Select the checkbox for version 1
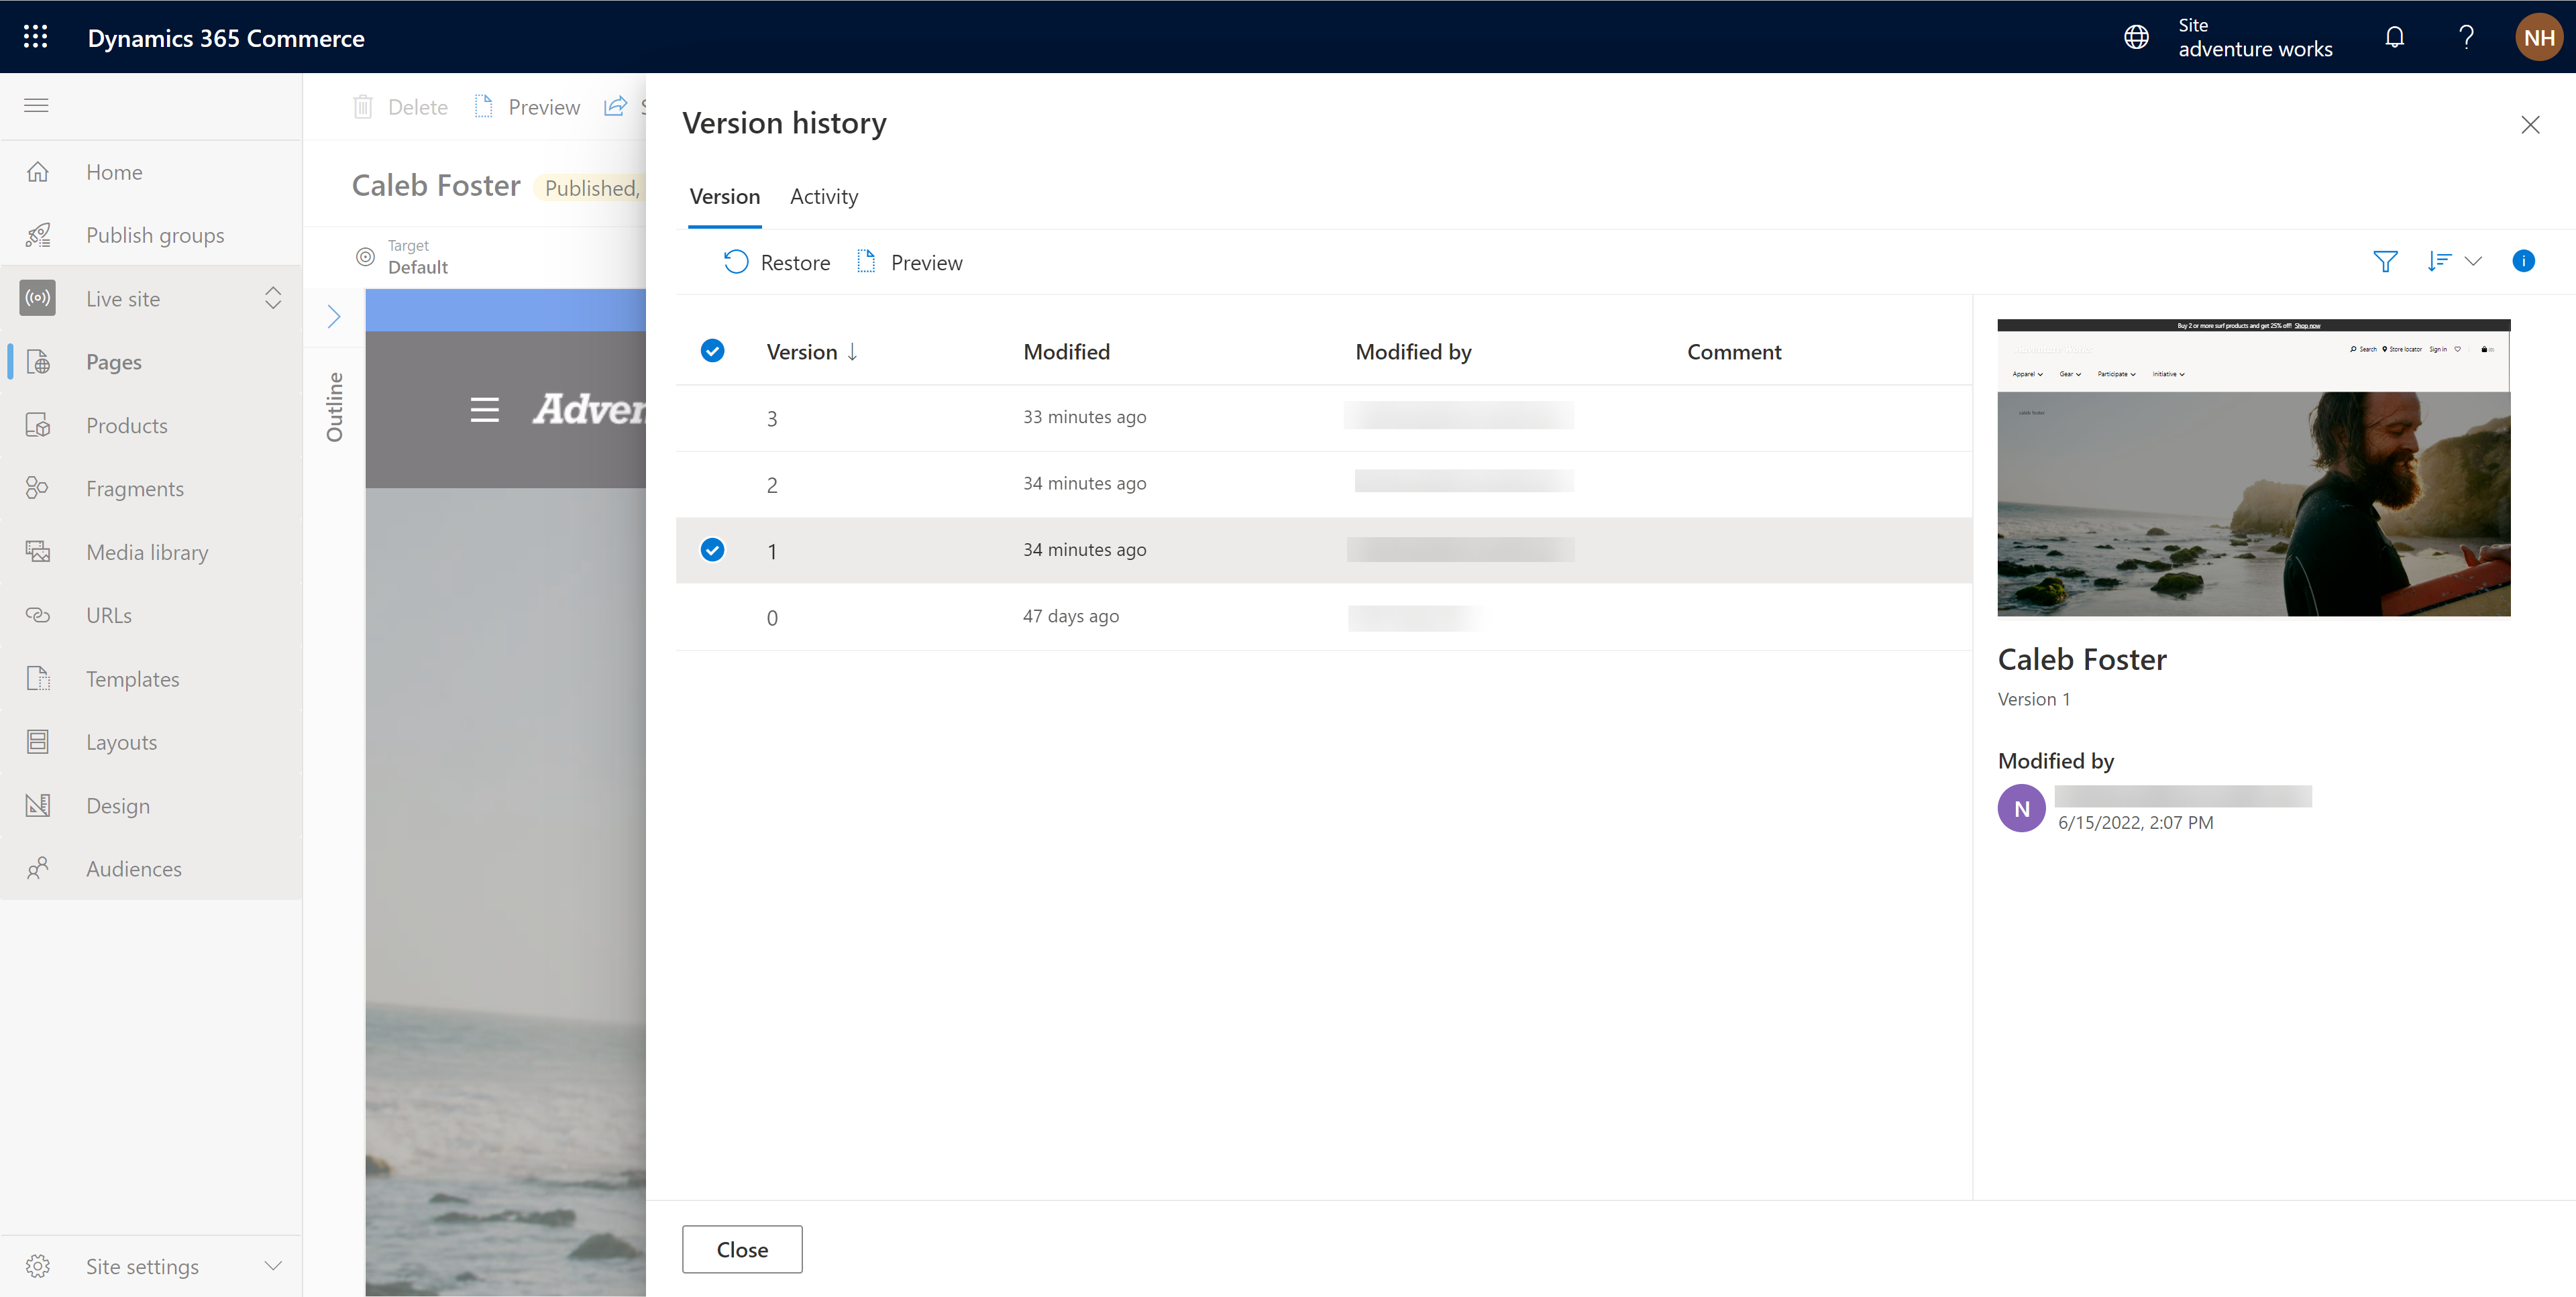This screenshot has width=2576, height=1297. pyautogui.click(x=713, y=548)
